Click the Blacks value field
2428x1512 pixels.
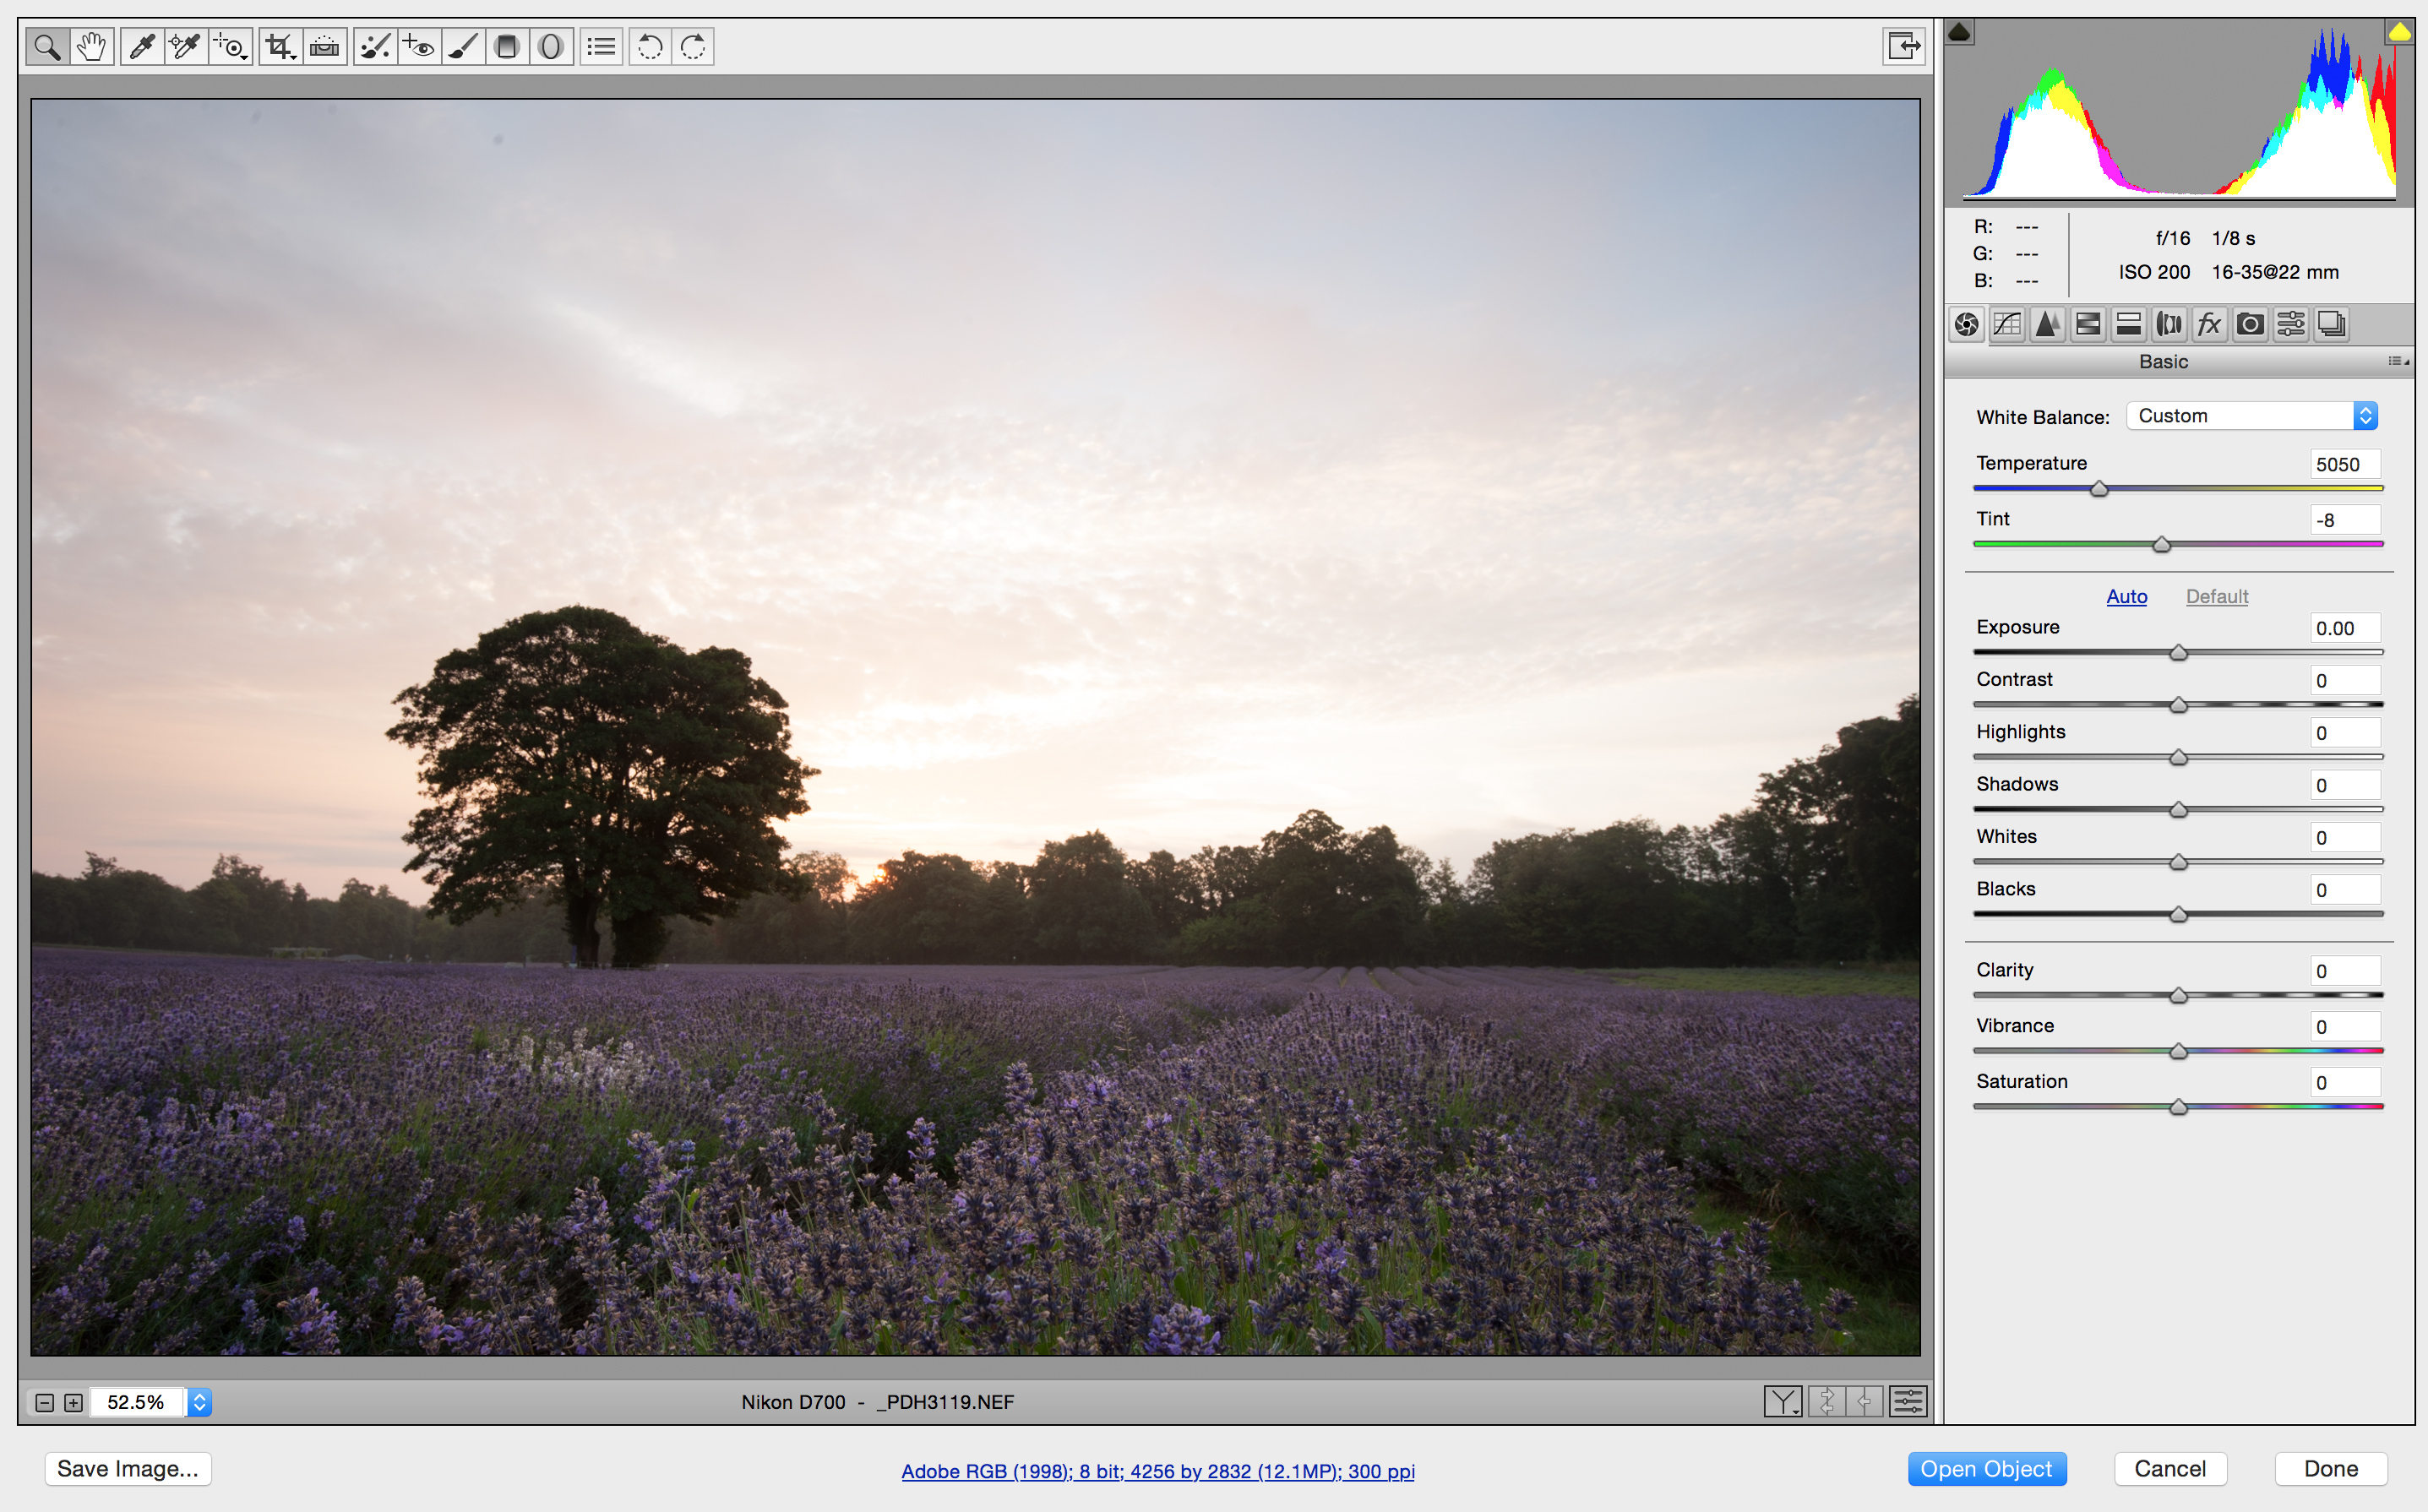click(x=2345, y=890)
